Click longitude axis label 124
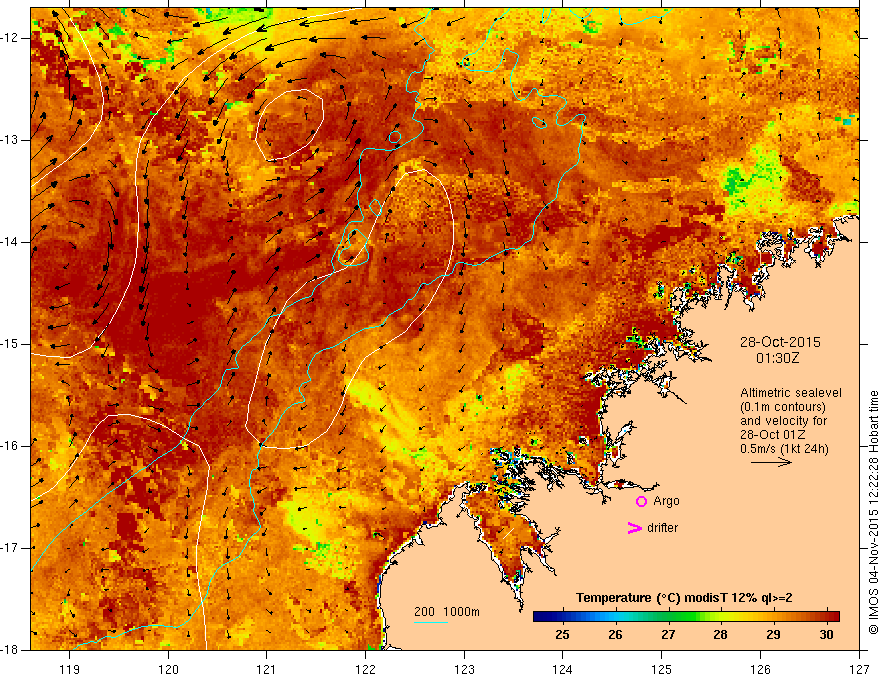Image resolution: width=880 pixels, height=680 pixels. pos(563,669)
